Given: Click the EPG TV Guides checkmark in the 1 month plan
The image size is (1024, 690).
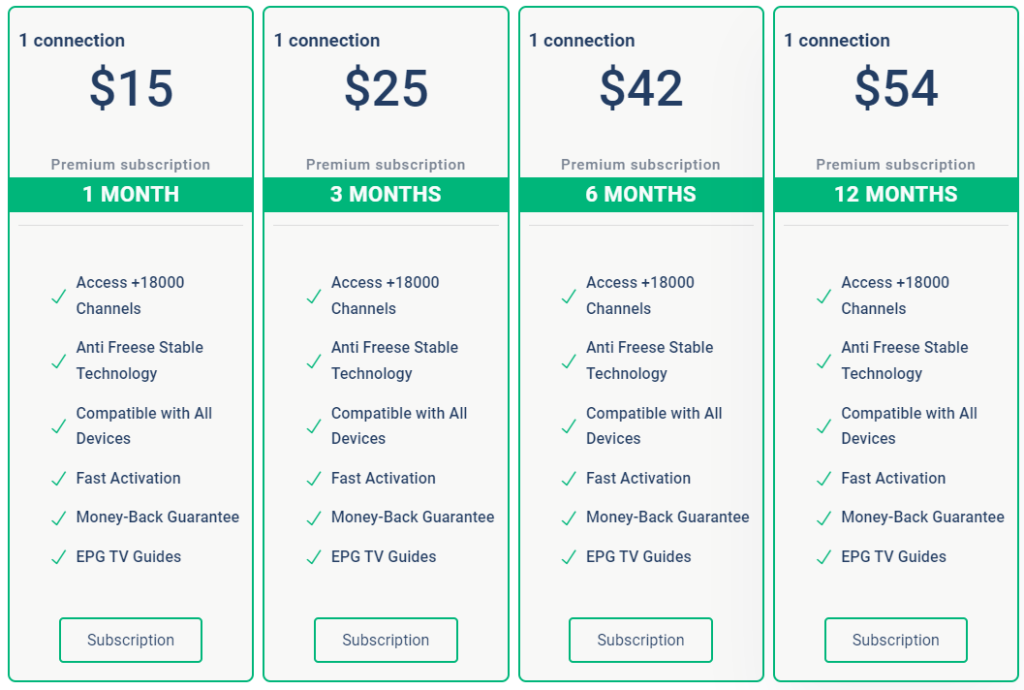Looking at the screenshot, I should pyautogui.click(x=59, y=557).
